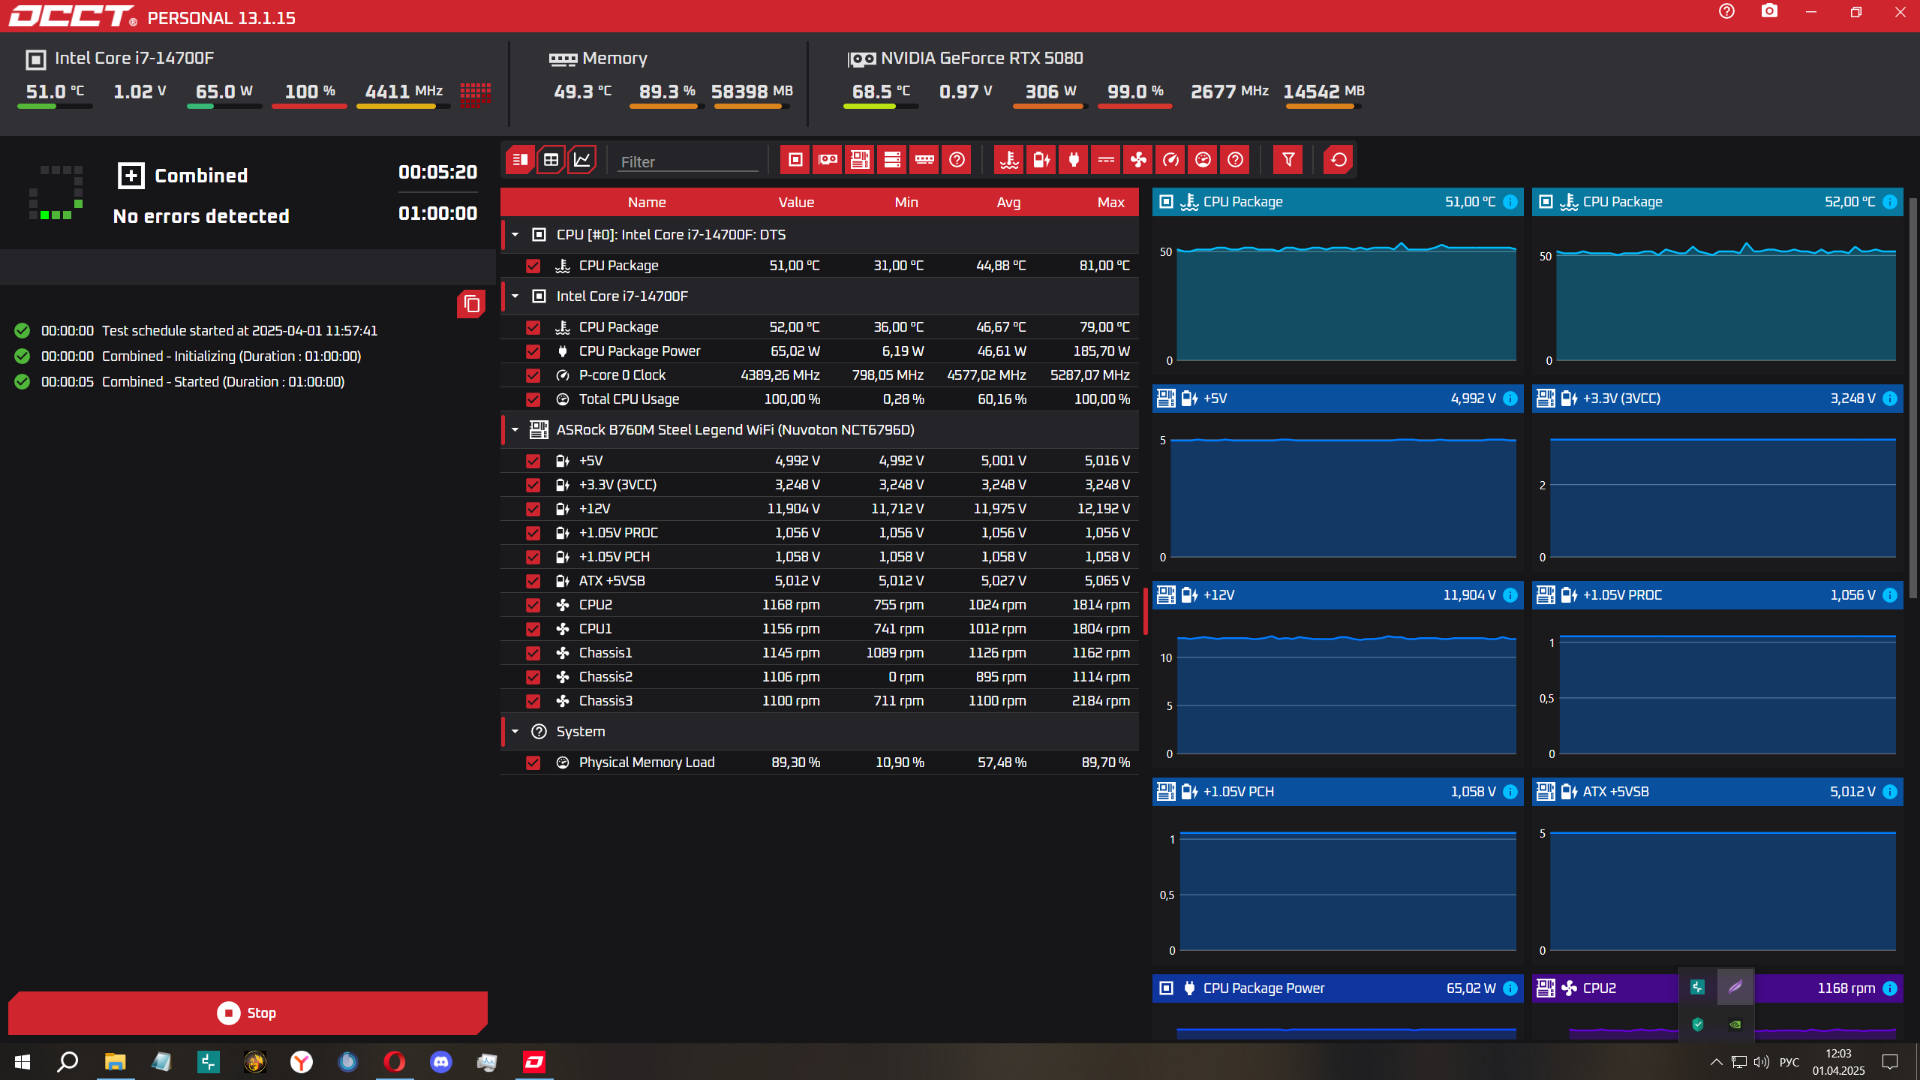Show hidden icons in the system tray
The image size is (1920, 1080).
pyautogui.click(x=1716, y=1062)
